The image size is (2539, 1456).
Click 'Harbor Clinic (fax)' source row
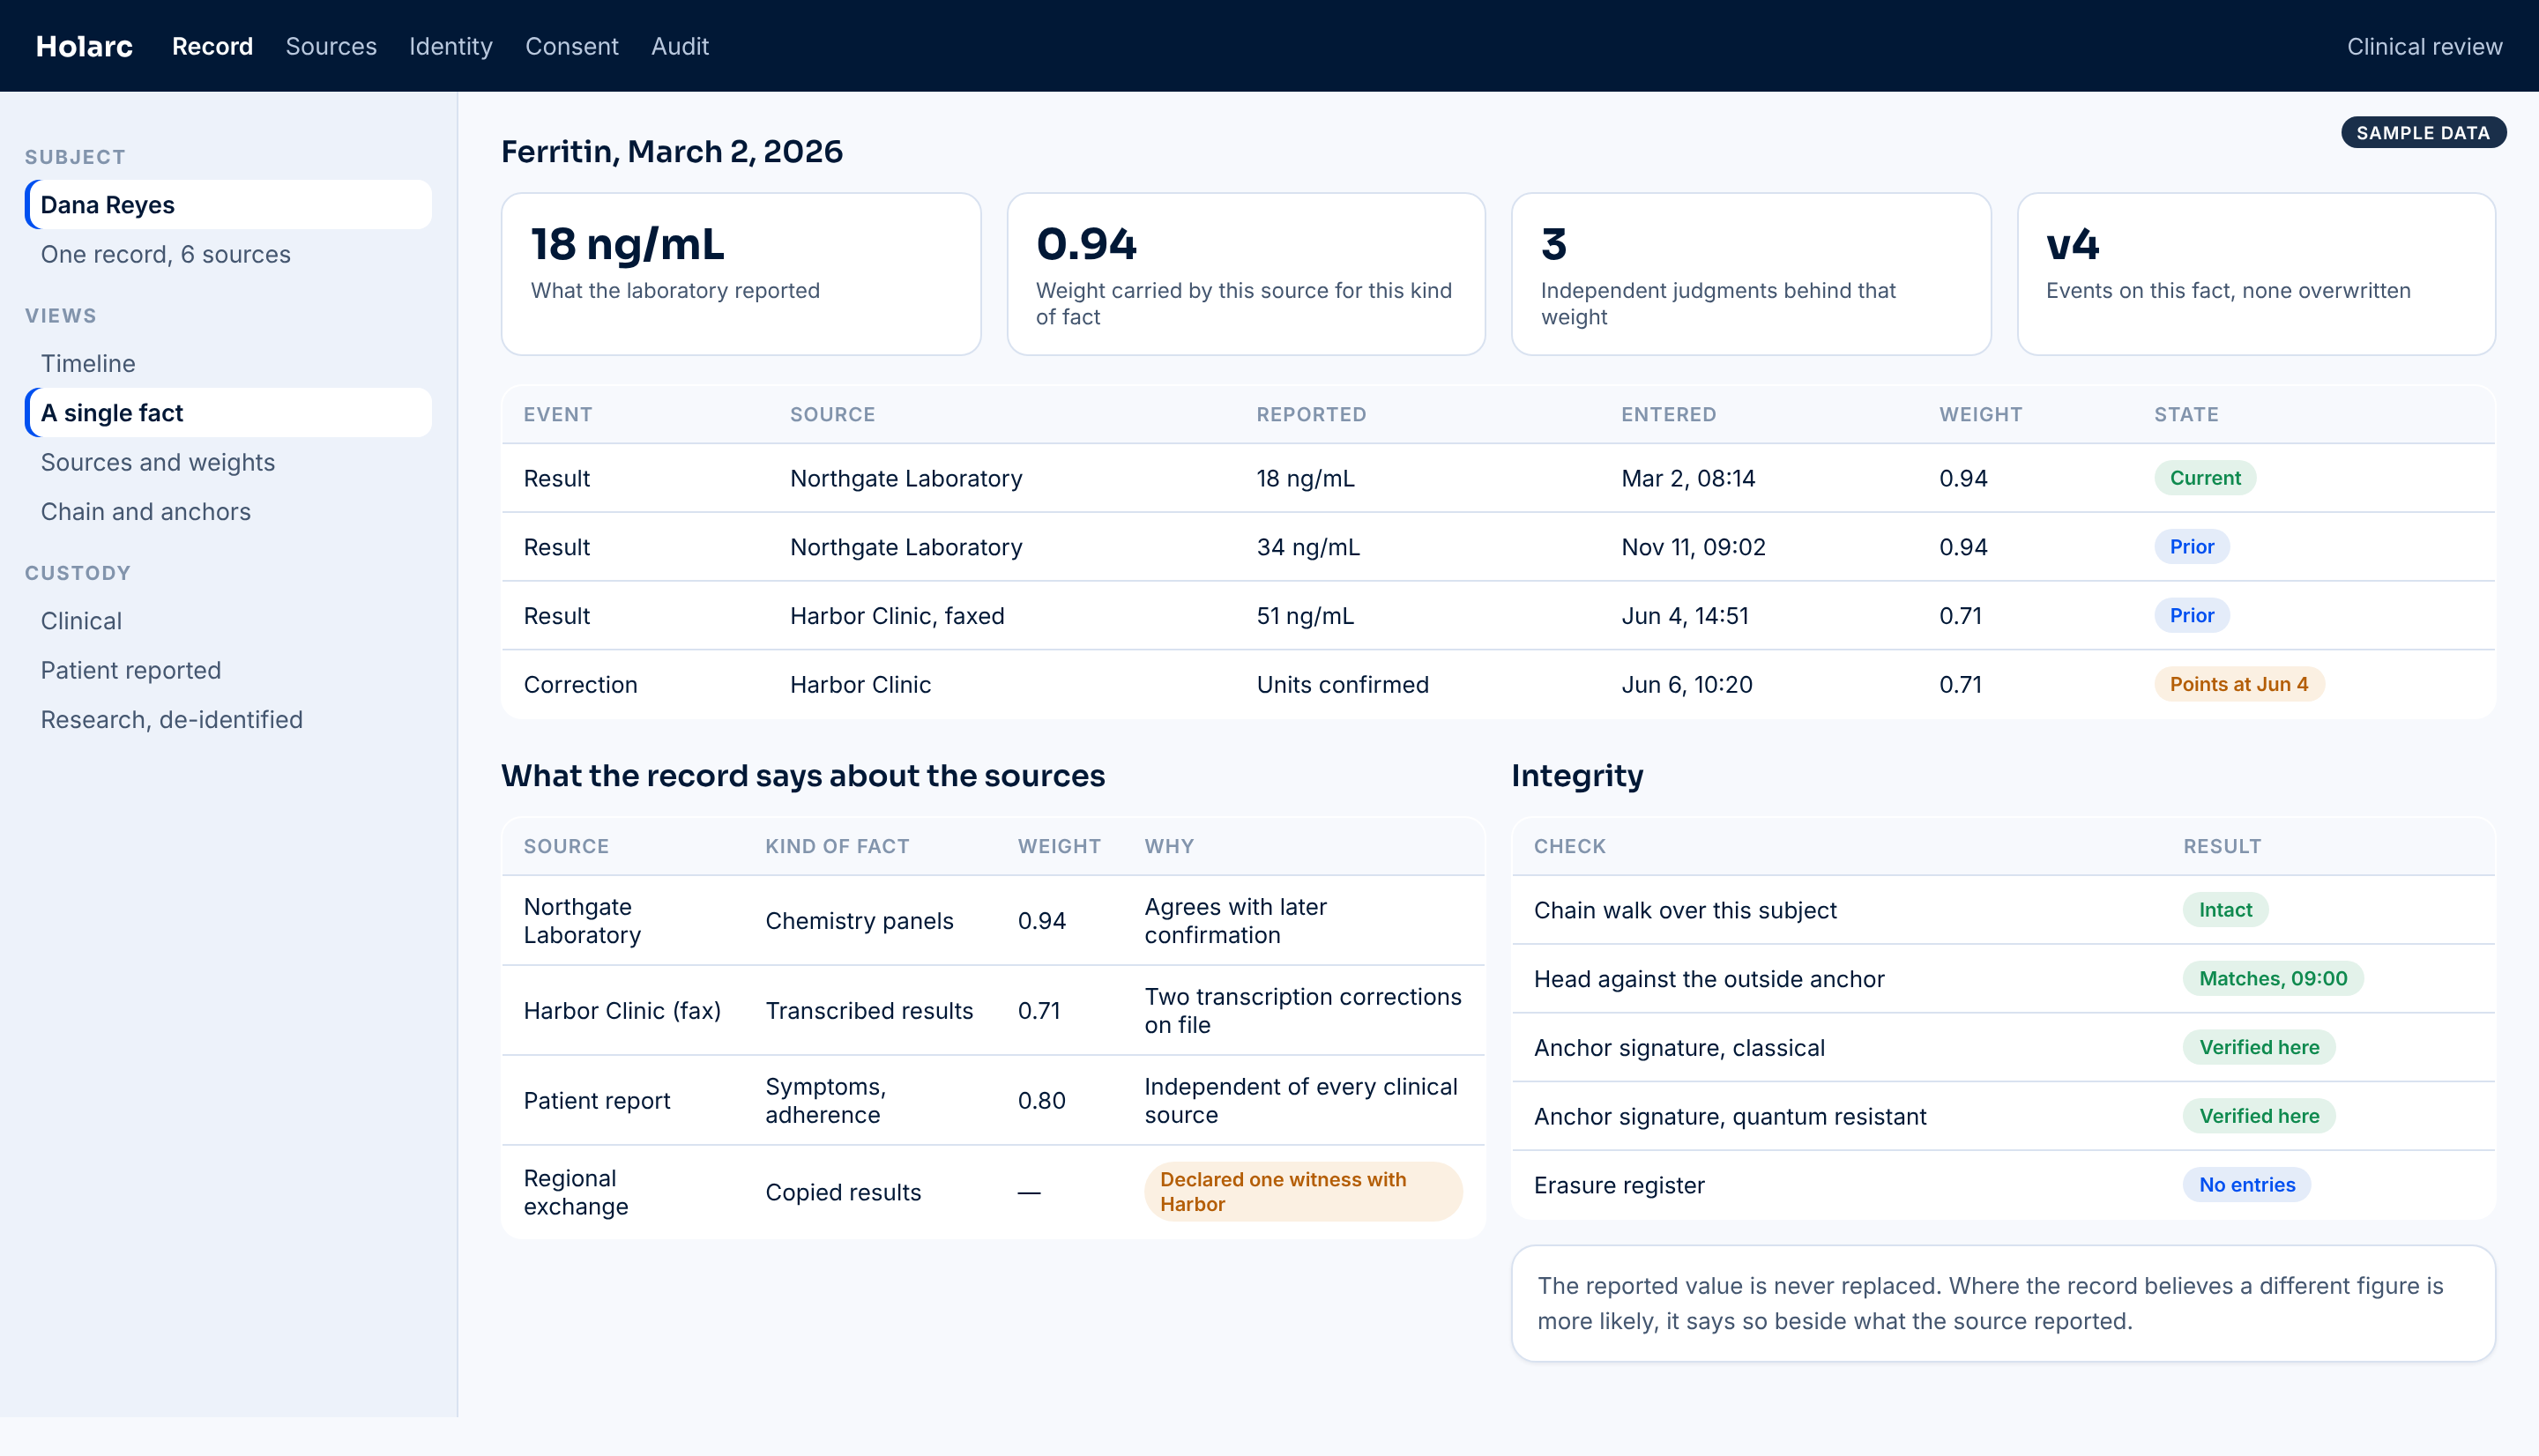622,1011
